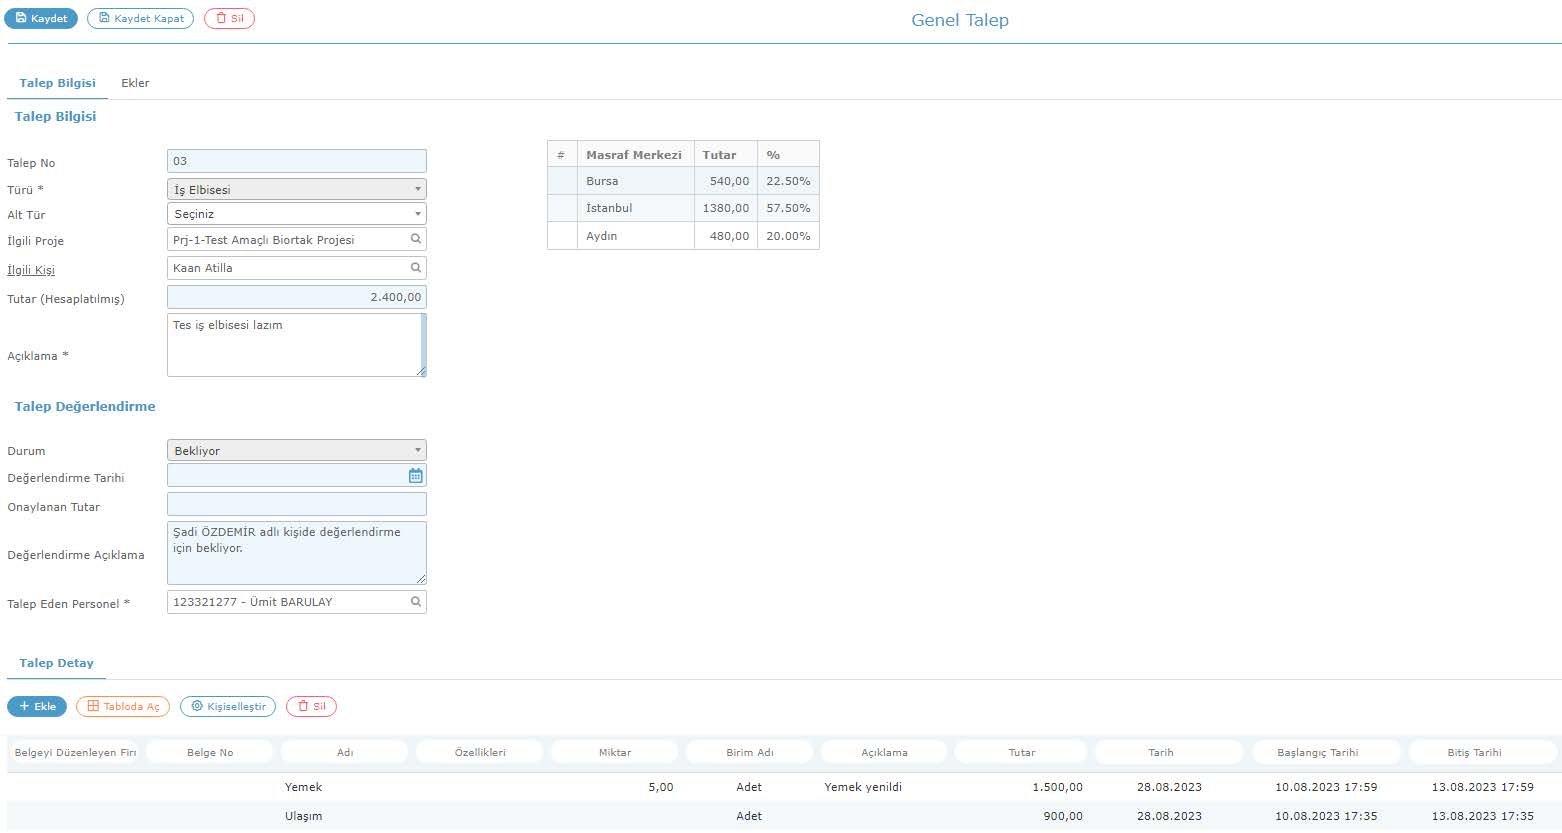
Task: Click the Tutar header in cost center table
Action: pyautogui.click(x=725, y=155)
